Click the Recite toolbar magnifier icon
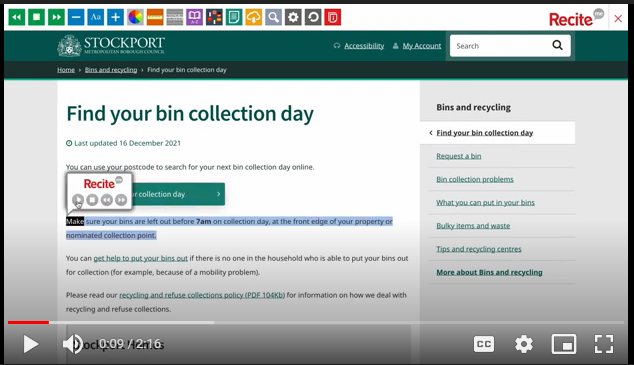This screenshot has width=634, height=365. 273,17
